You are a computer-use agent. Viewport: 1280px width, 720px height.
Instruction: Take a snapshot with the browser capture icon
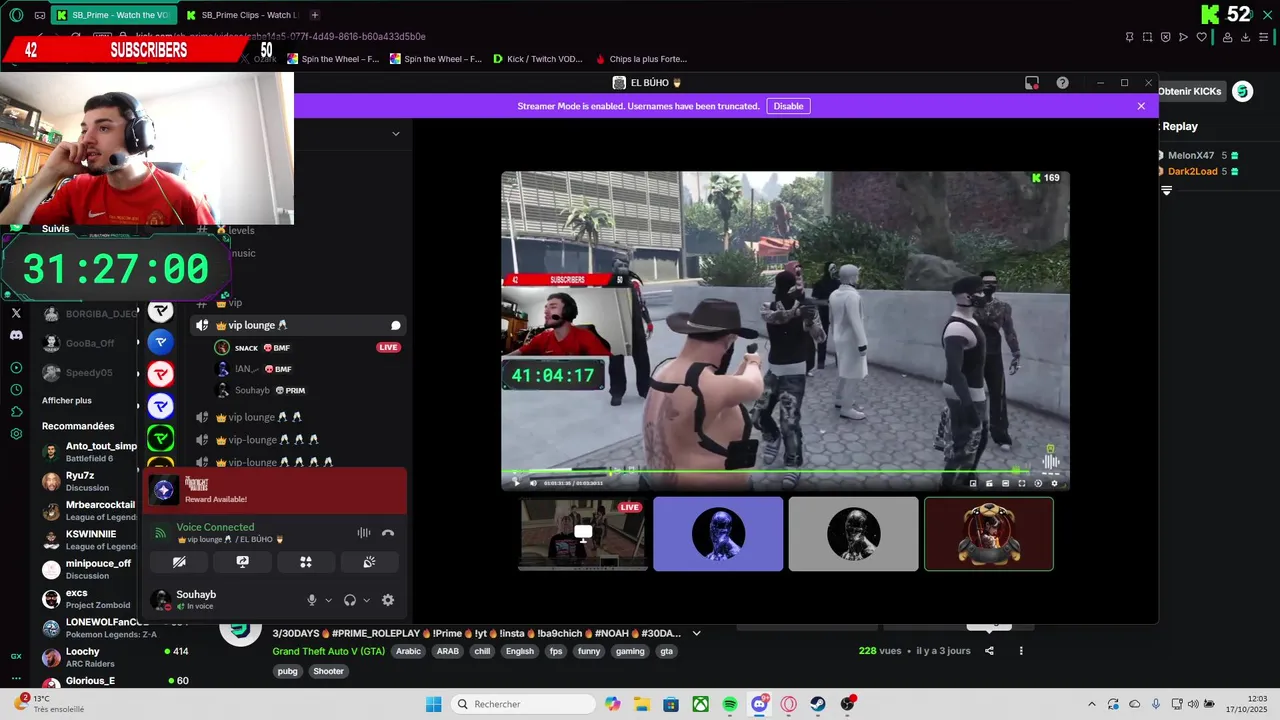(1147, 37)
